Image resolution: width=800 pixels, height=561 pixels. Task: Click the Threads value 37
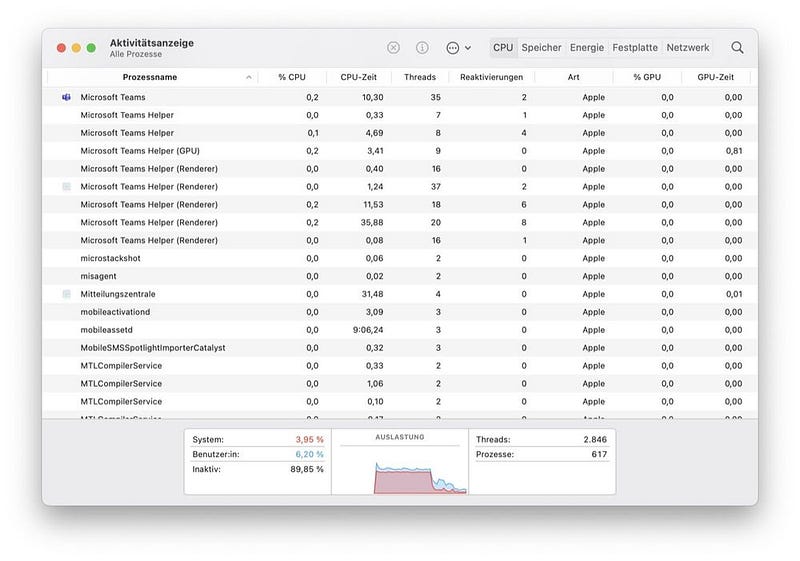(x=436, y=187)
